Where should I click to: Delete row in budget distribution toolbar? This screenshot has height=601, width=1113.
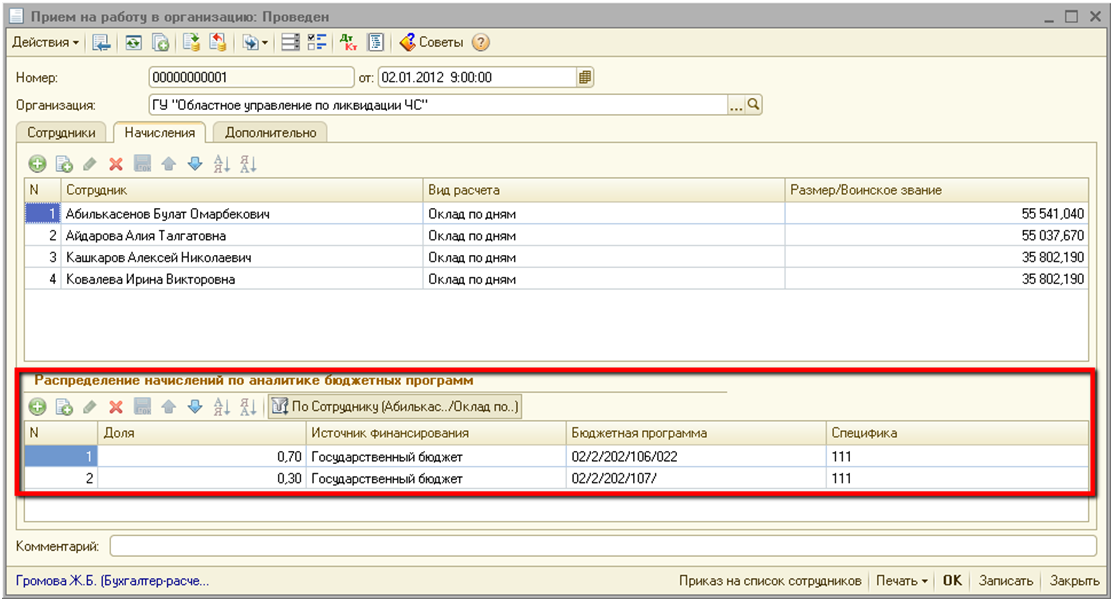pos(115,406)
